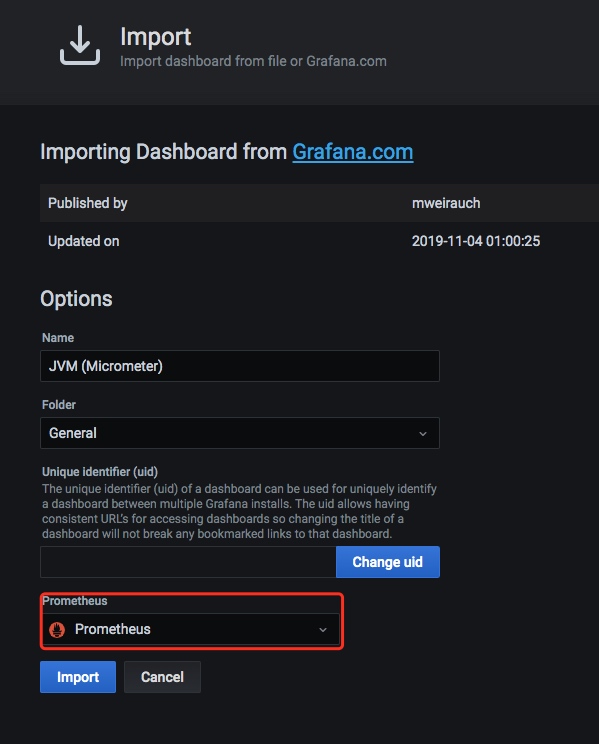Click the Change uid button
The height and width of the screenshot is (744, 599).
click(388, 562)
